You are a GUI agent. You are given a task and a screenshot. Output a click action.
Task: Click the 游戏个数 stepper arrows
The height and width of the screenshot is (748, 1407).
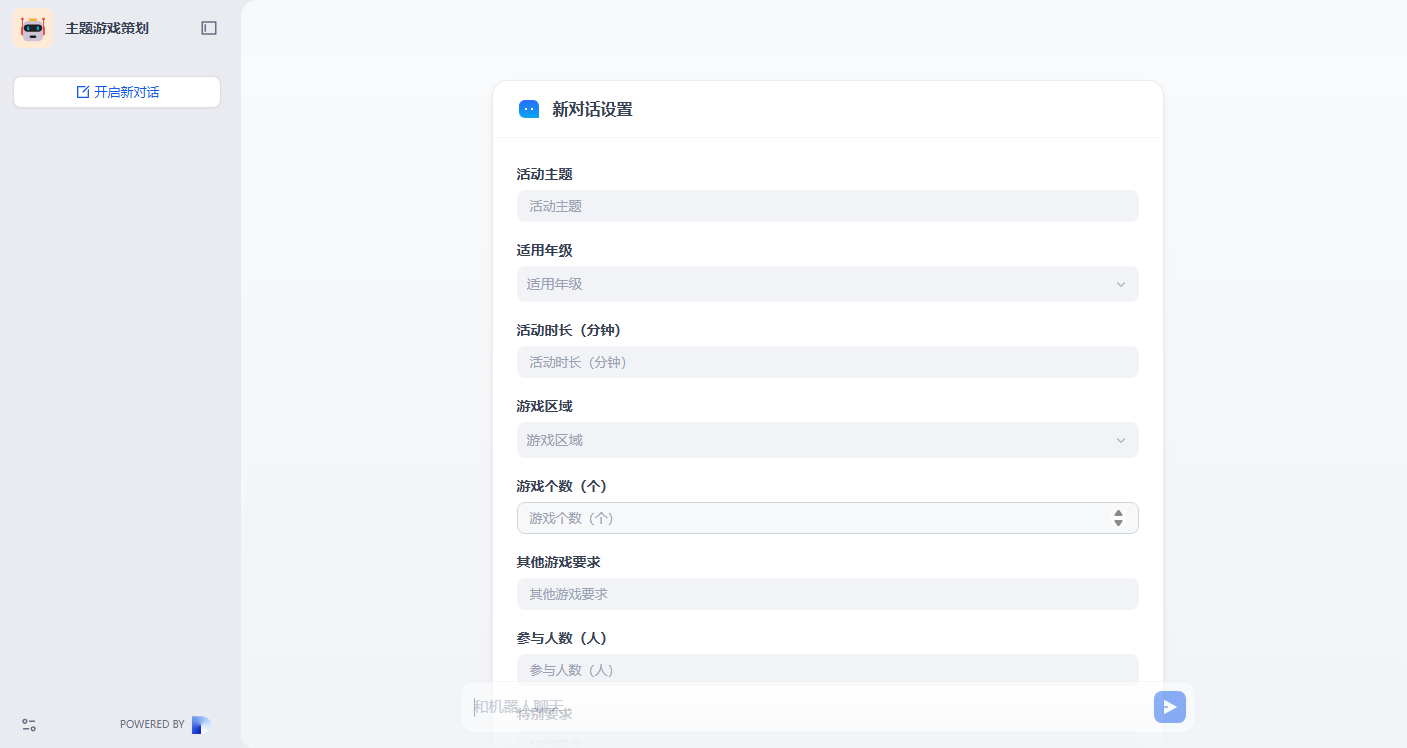pyautogui.click(x=1118, y=518)
